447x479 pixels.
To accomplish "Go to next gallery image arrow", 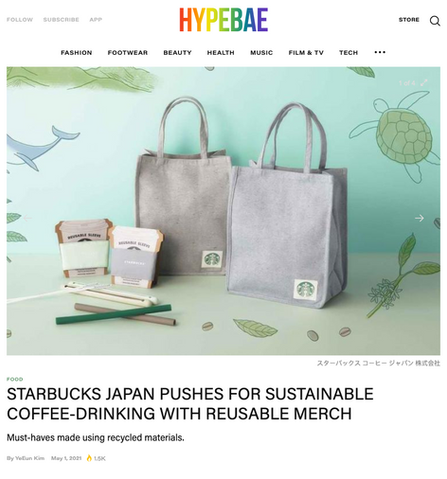I will pos(419,218).
